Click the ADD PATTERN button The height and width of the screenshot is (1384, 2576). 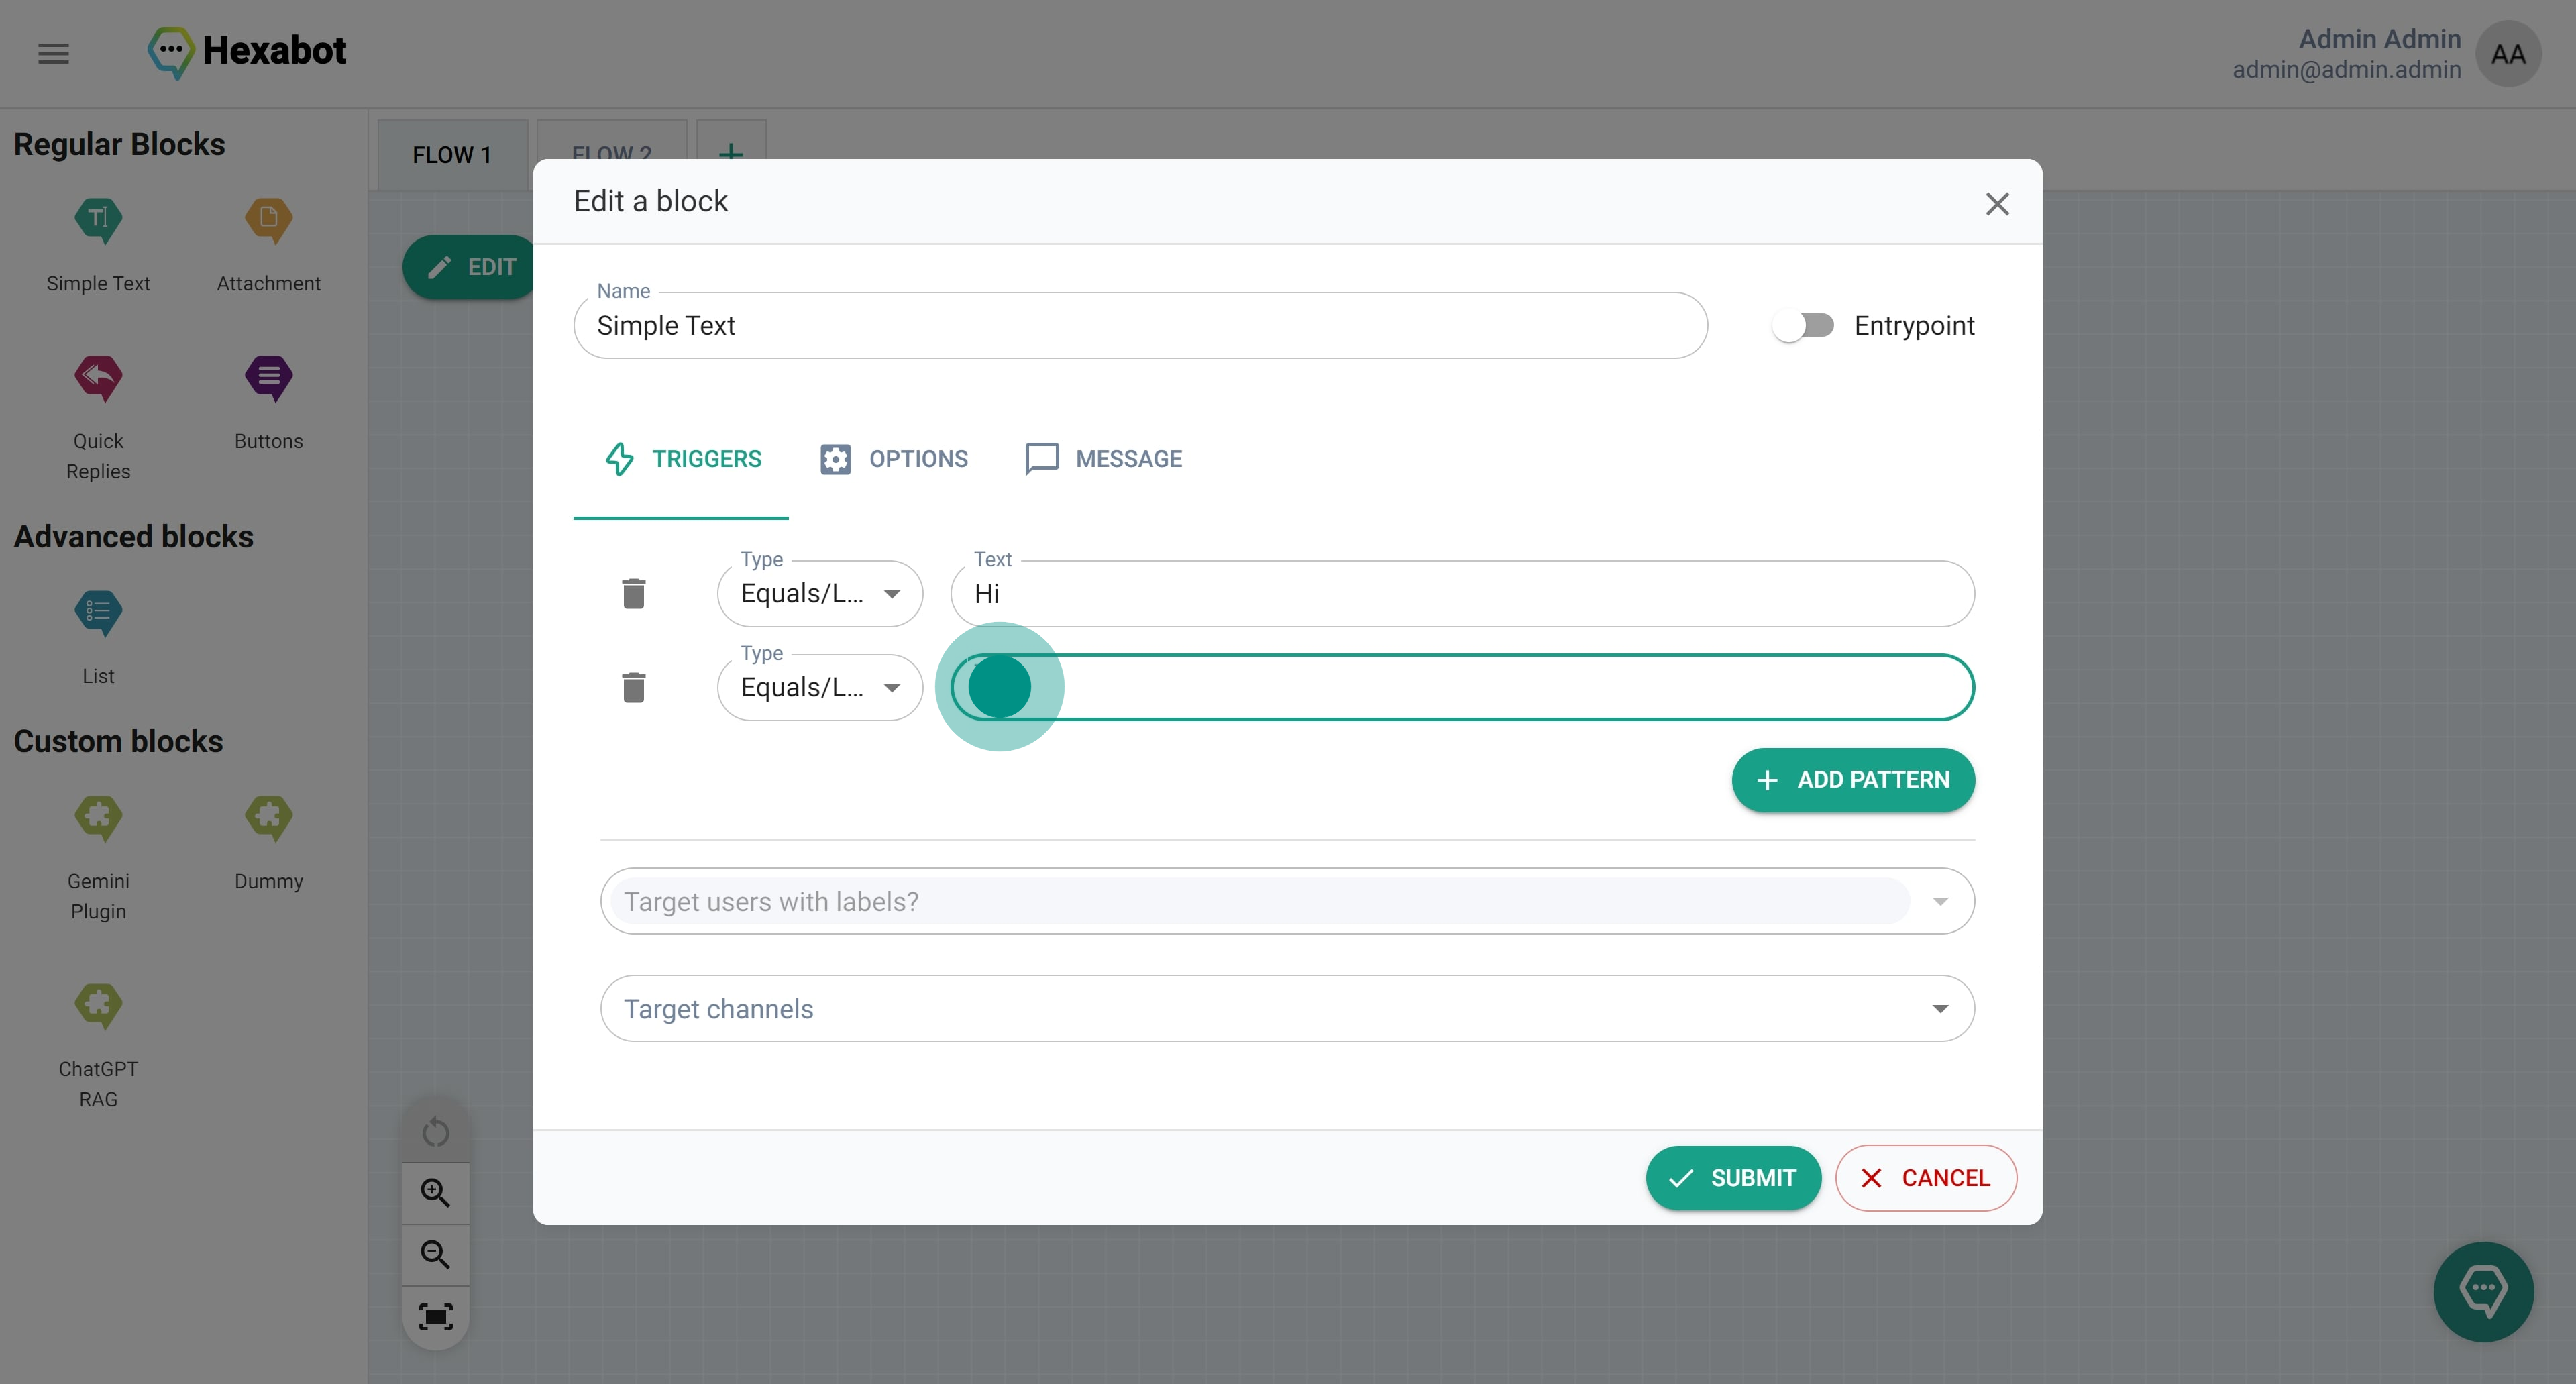1853,780
